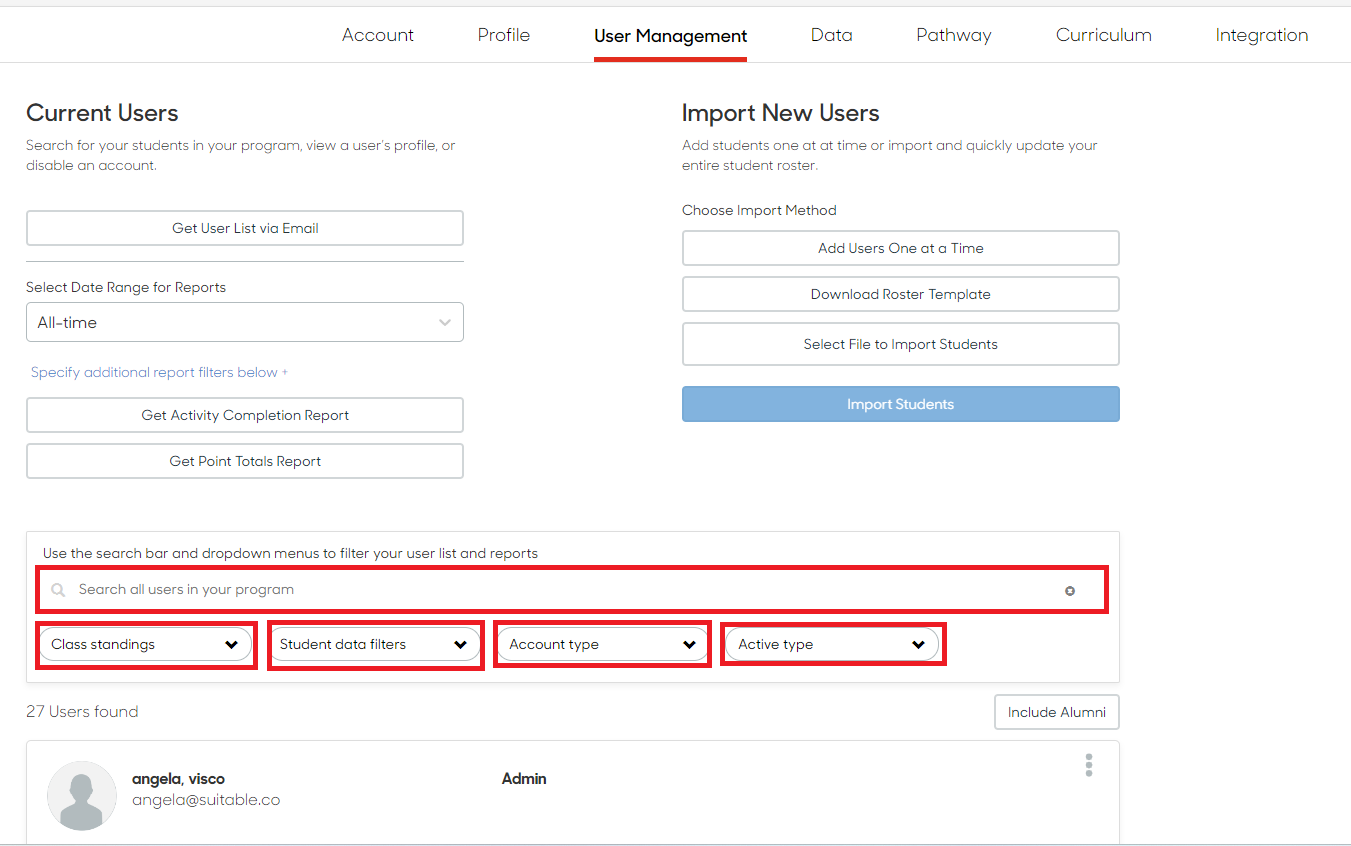Expand the All-time date range dropdown
Screen dimensions: 1351x846
245,322
